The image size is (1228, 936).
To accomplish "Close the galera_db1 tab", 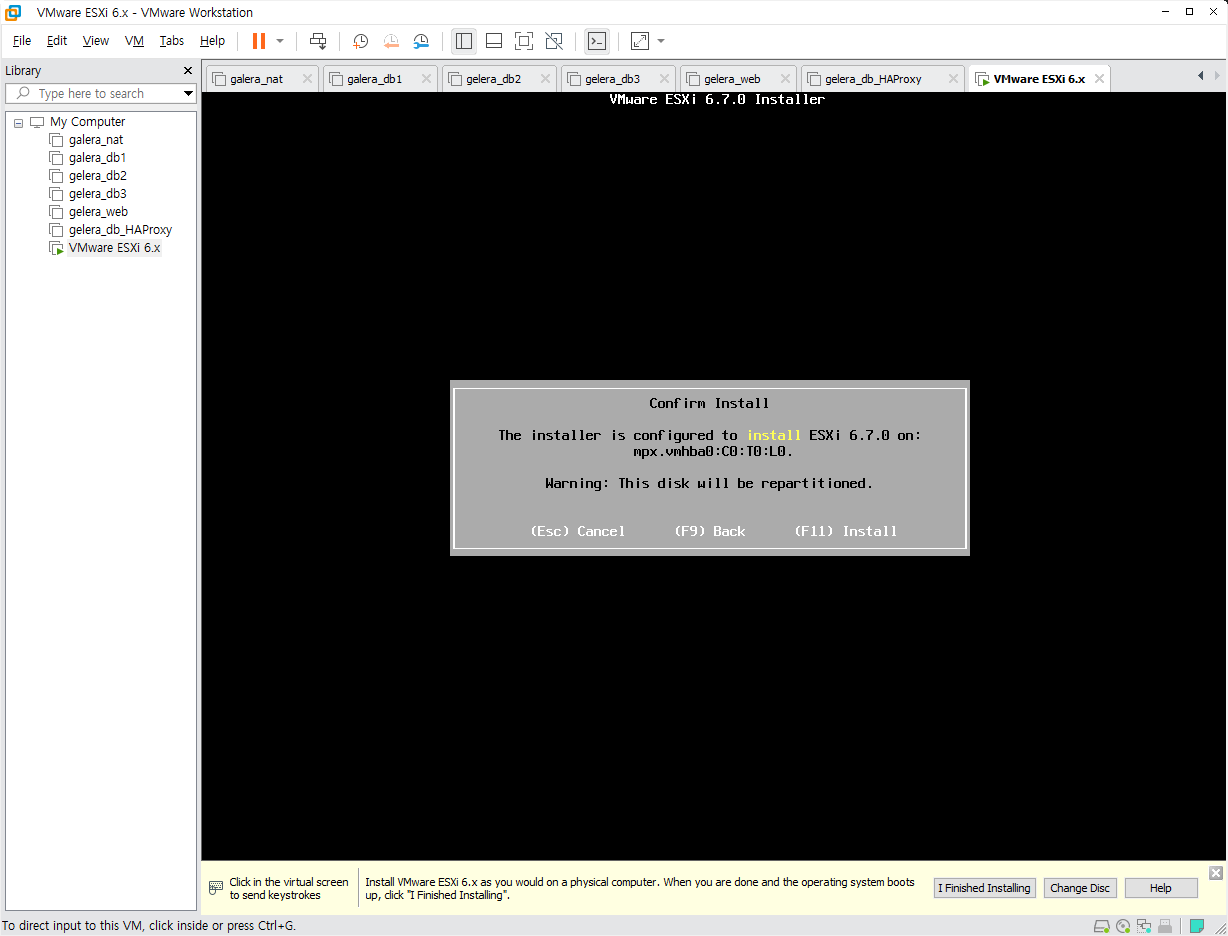I will (x=426, y=79).
